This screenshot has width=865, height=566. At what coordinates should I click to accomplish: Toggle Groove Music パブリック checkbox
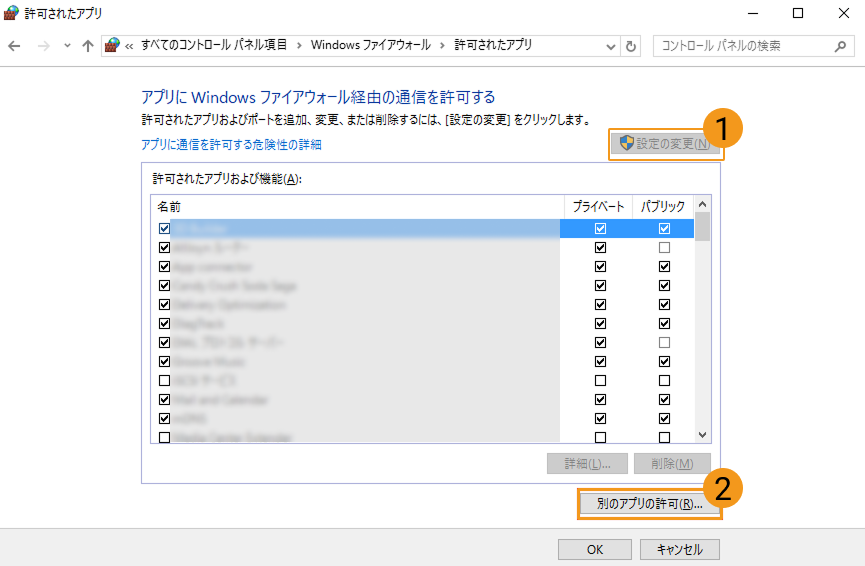pos(664,361)
